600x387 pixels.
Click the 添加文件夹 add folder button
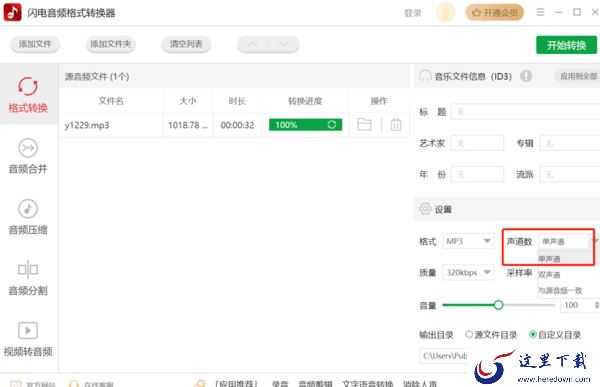click(x=111, y=44)
